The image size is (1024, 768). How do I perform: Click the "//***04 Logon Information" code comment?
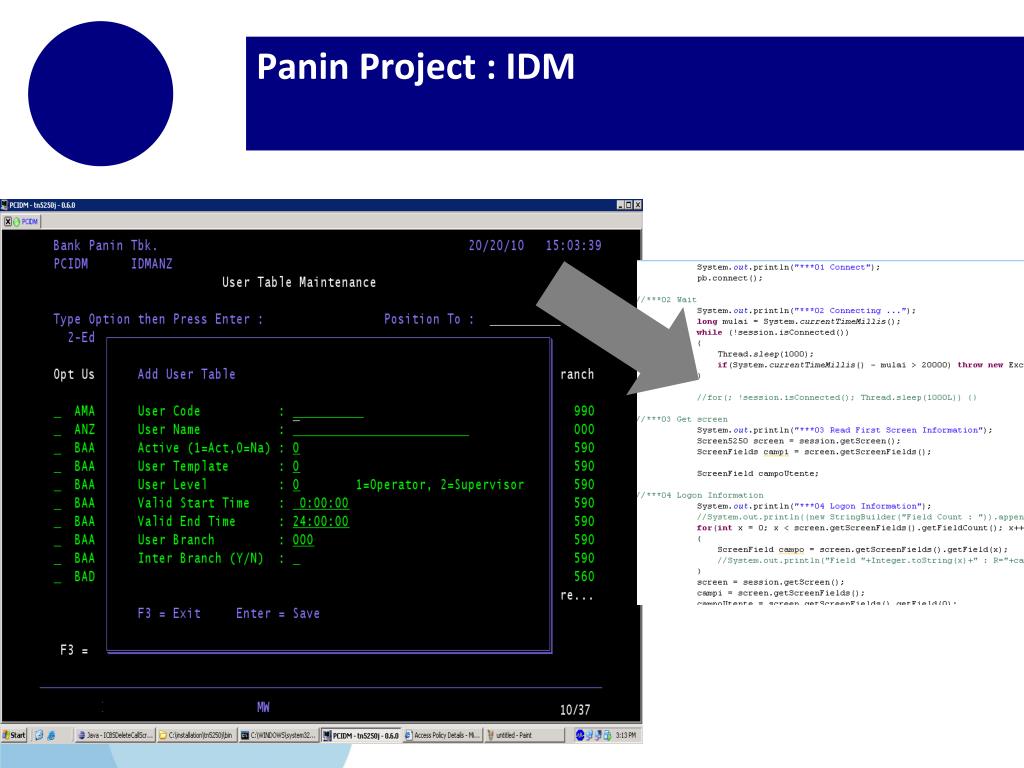pos(701,495)
